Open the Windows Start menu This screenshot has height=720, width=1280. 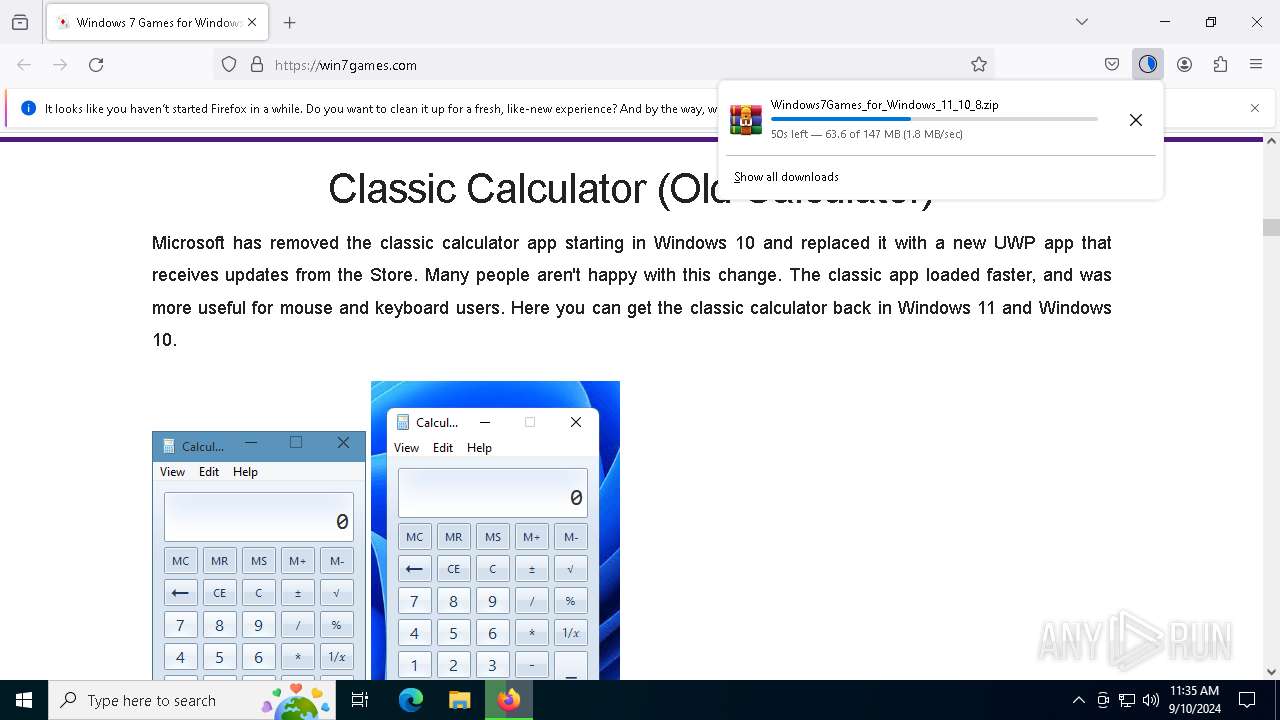tap(24, 700)
